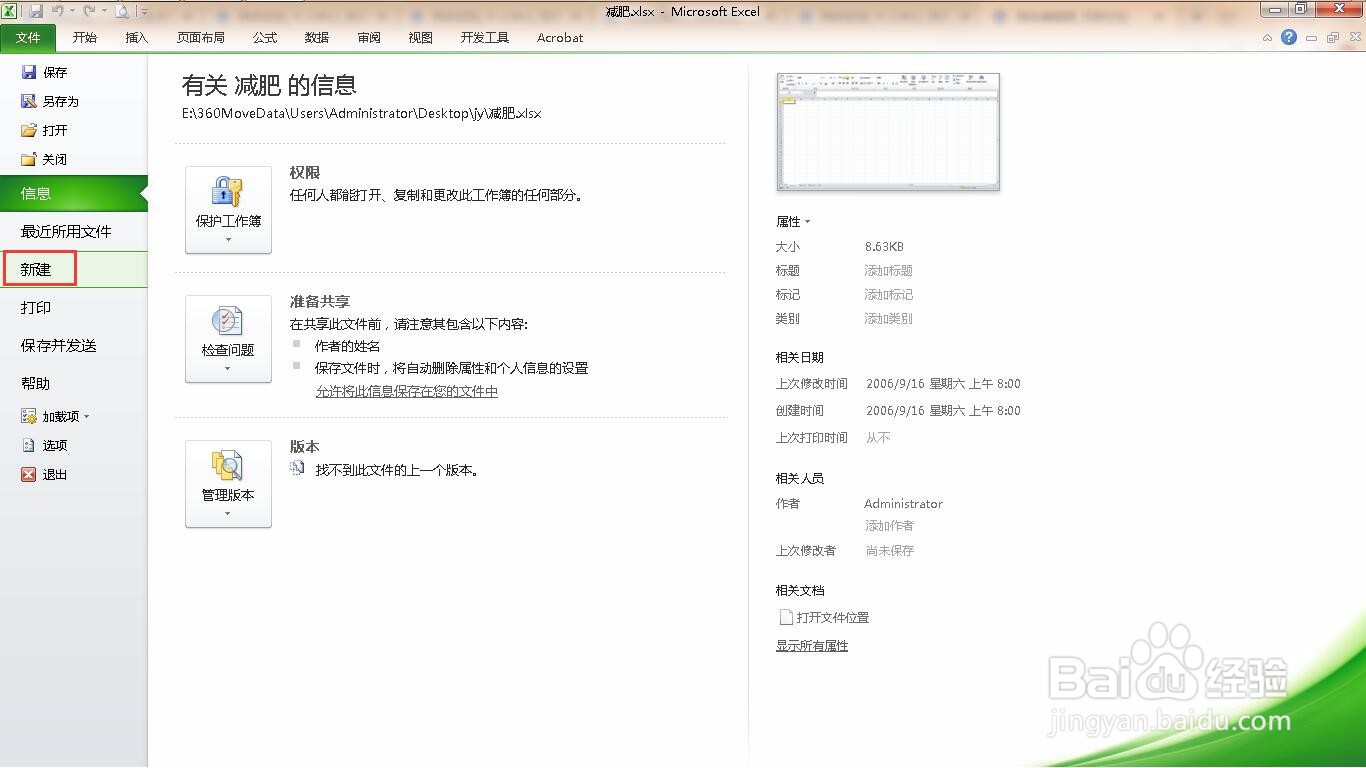Switch to the 公式 ribbon tab
This screenshot has height=768, width=1366.
pyautogui.click(x=265, y=38)
